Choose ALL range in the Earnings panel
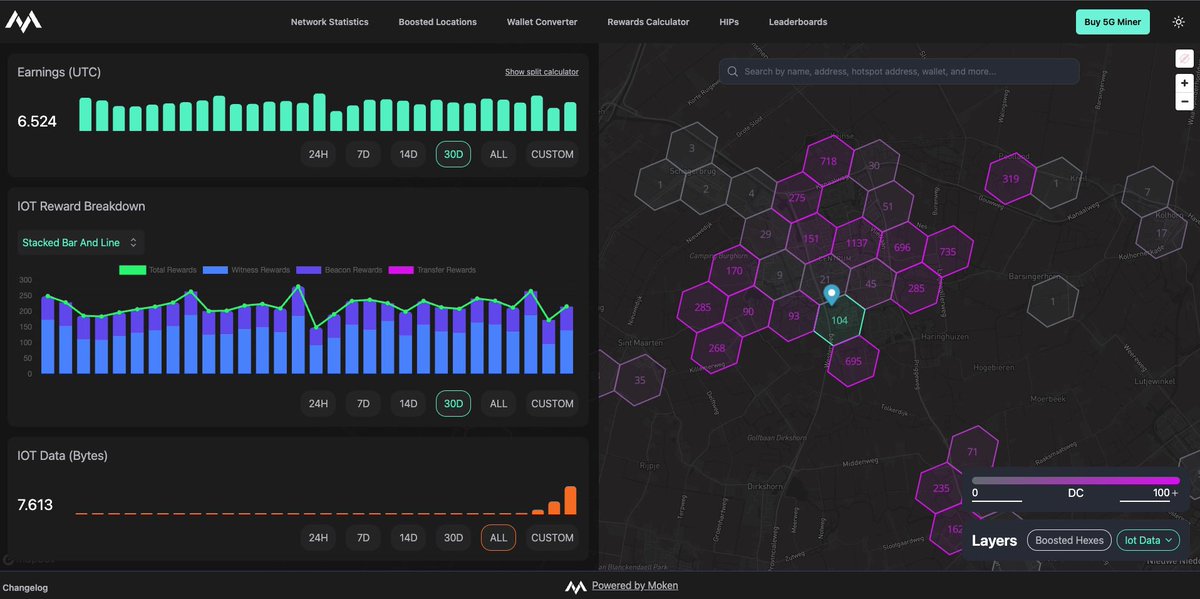 click(x=498, y=154)
